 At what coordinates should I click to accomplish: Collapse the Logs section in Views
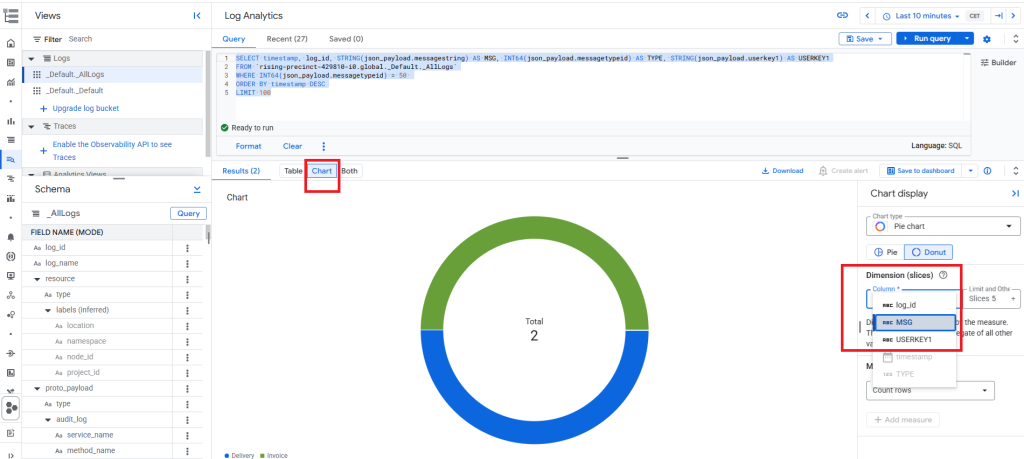click(x=31, y=58)
